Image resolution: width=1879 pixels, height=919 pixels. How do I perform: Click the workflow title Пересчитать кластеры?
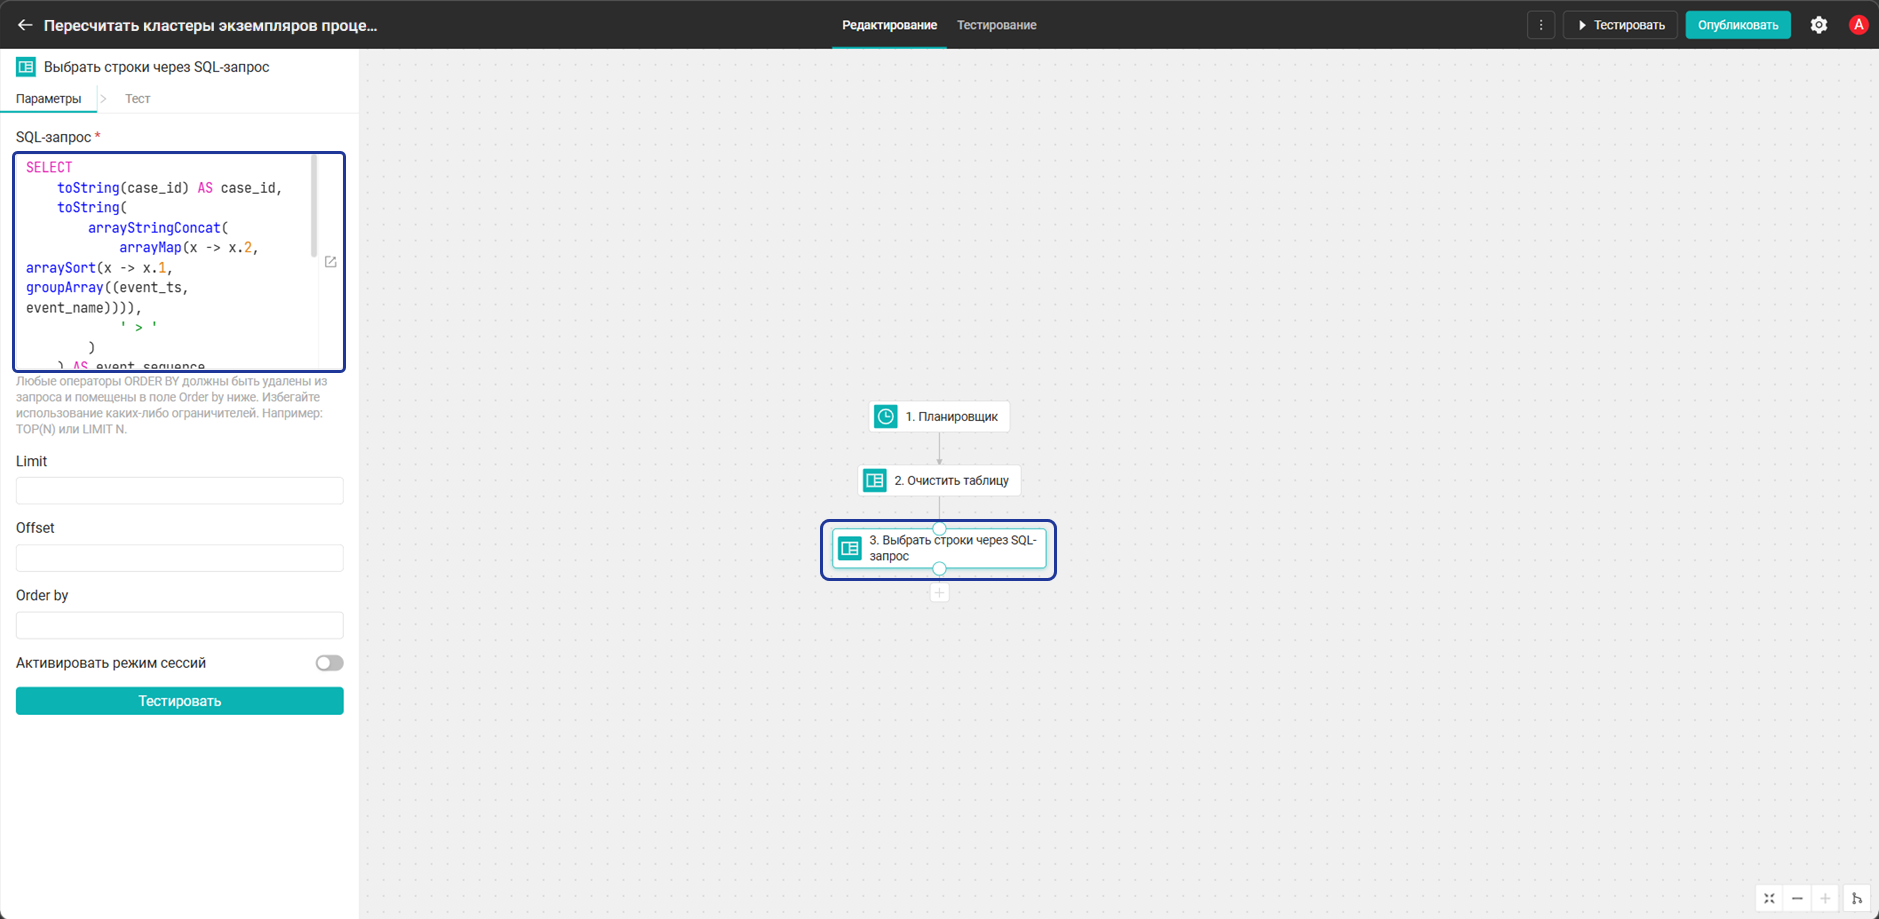click(x=210, y=25)
